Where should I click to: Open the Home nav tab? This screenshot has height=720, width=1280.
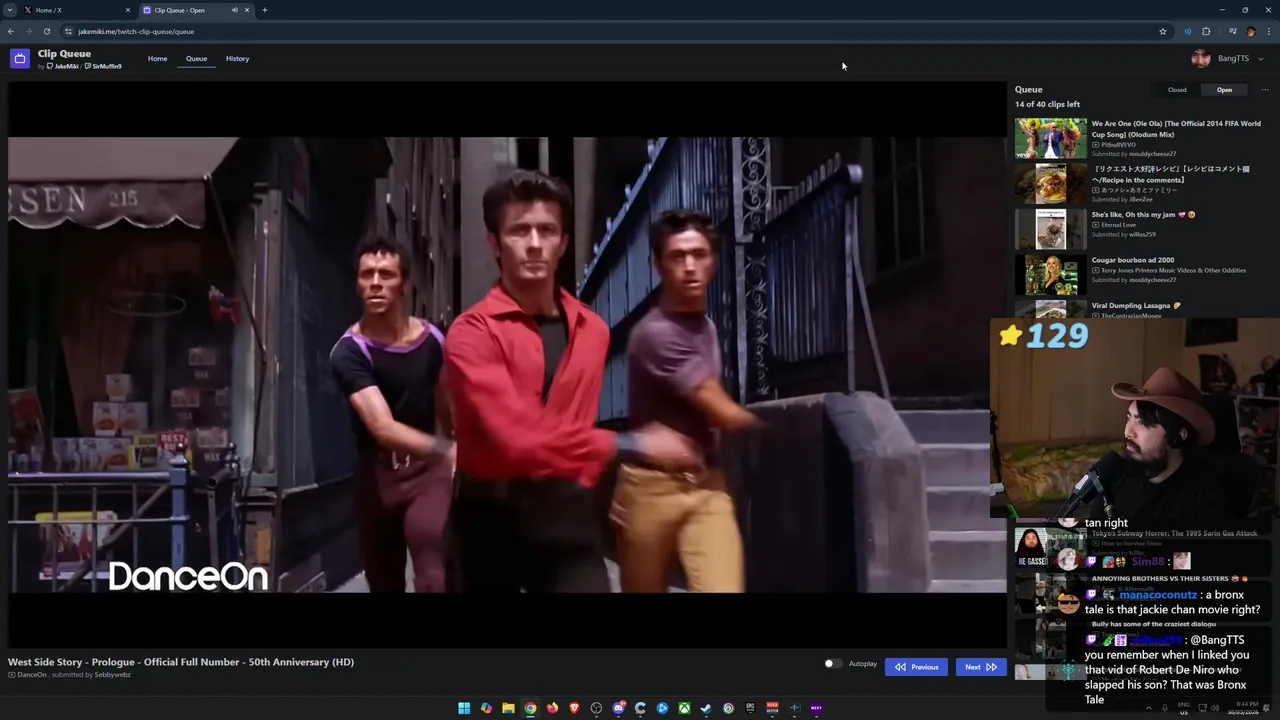tap(157, 59)
